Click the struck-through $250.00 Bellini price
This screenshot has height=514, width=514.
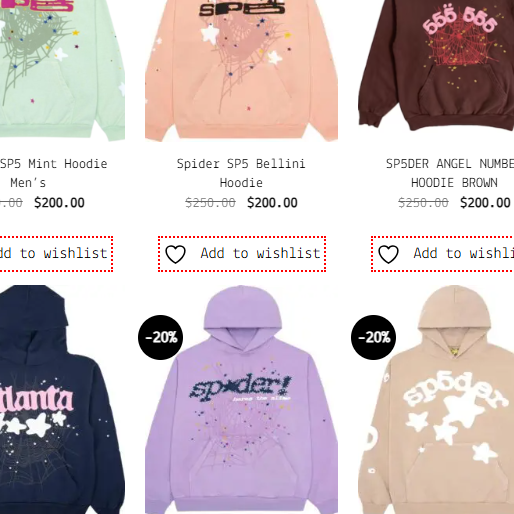tap(210, 203)
